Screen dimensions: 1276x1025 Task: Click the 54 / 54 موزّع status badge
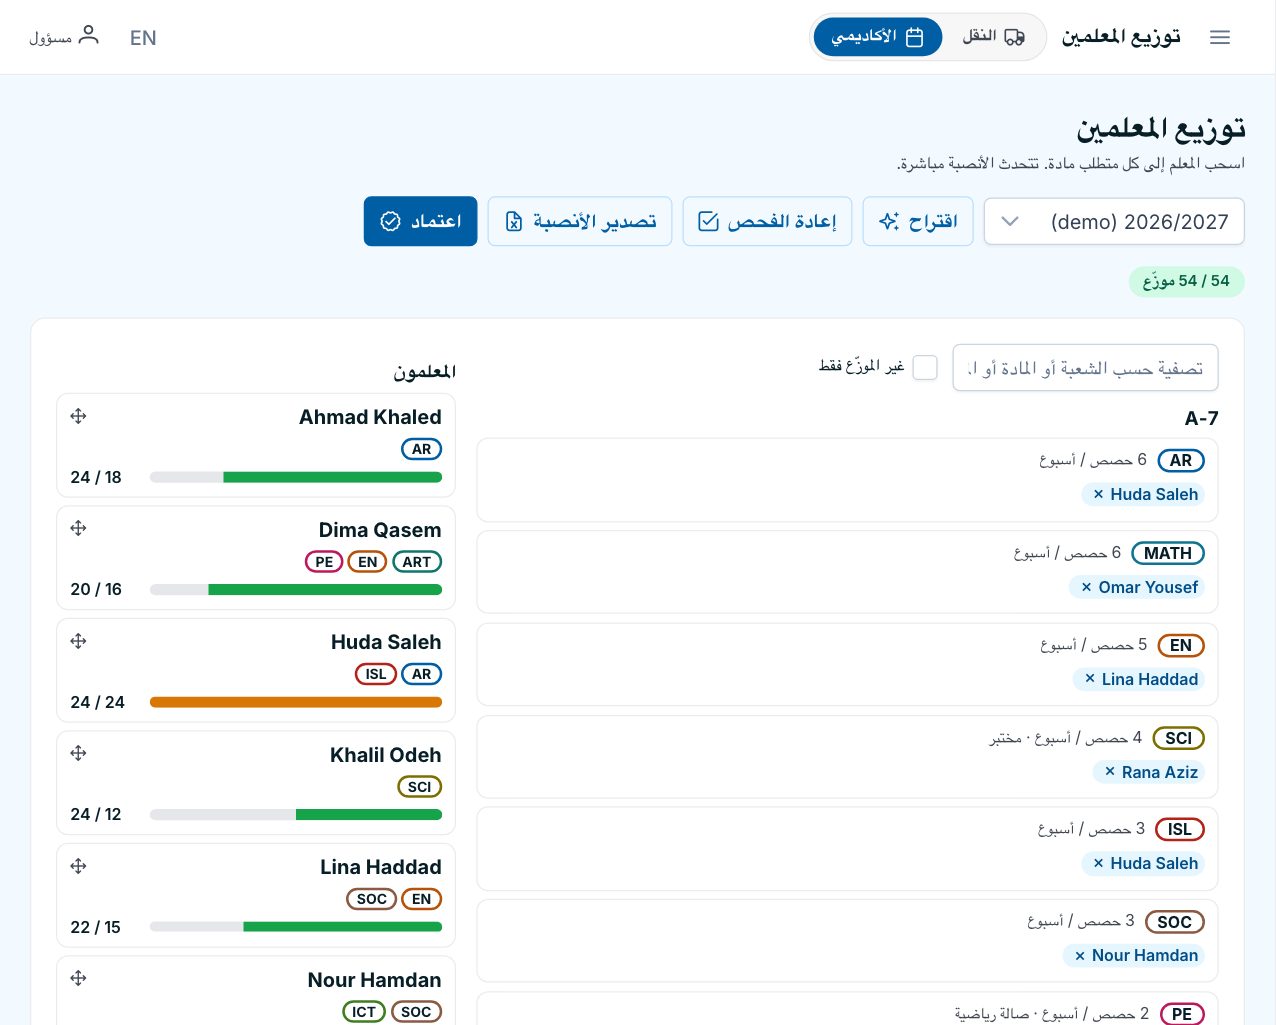(1187, 281)
